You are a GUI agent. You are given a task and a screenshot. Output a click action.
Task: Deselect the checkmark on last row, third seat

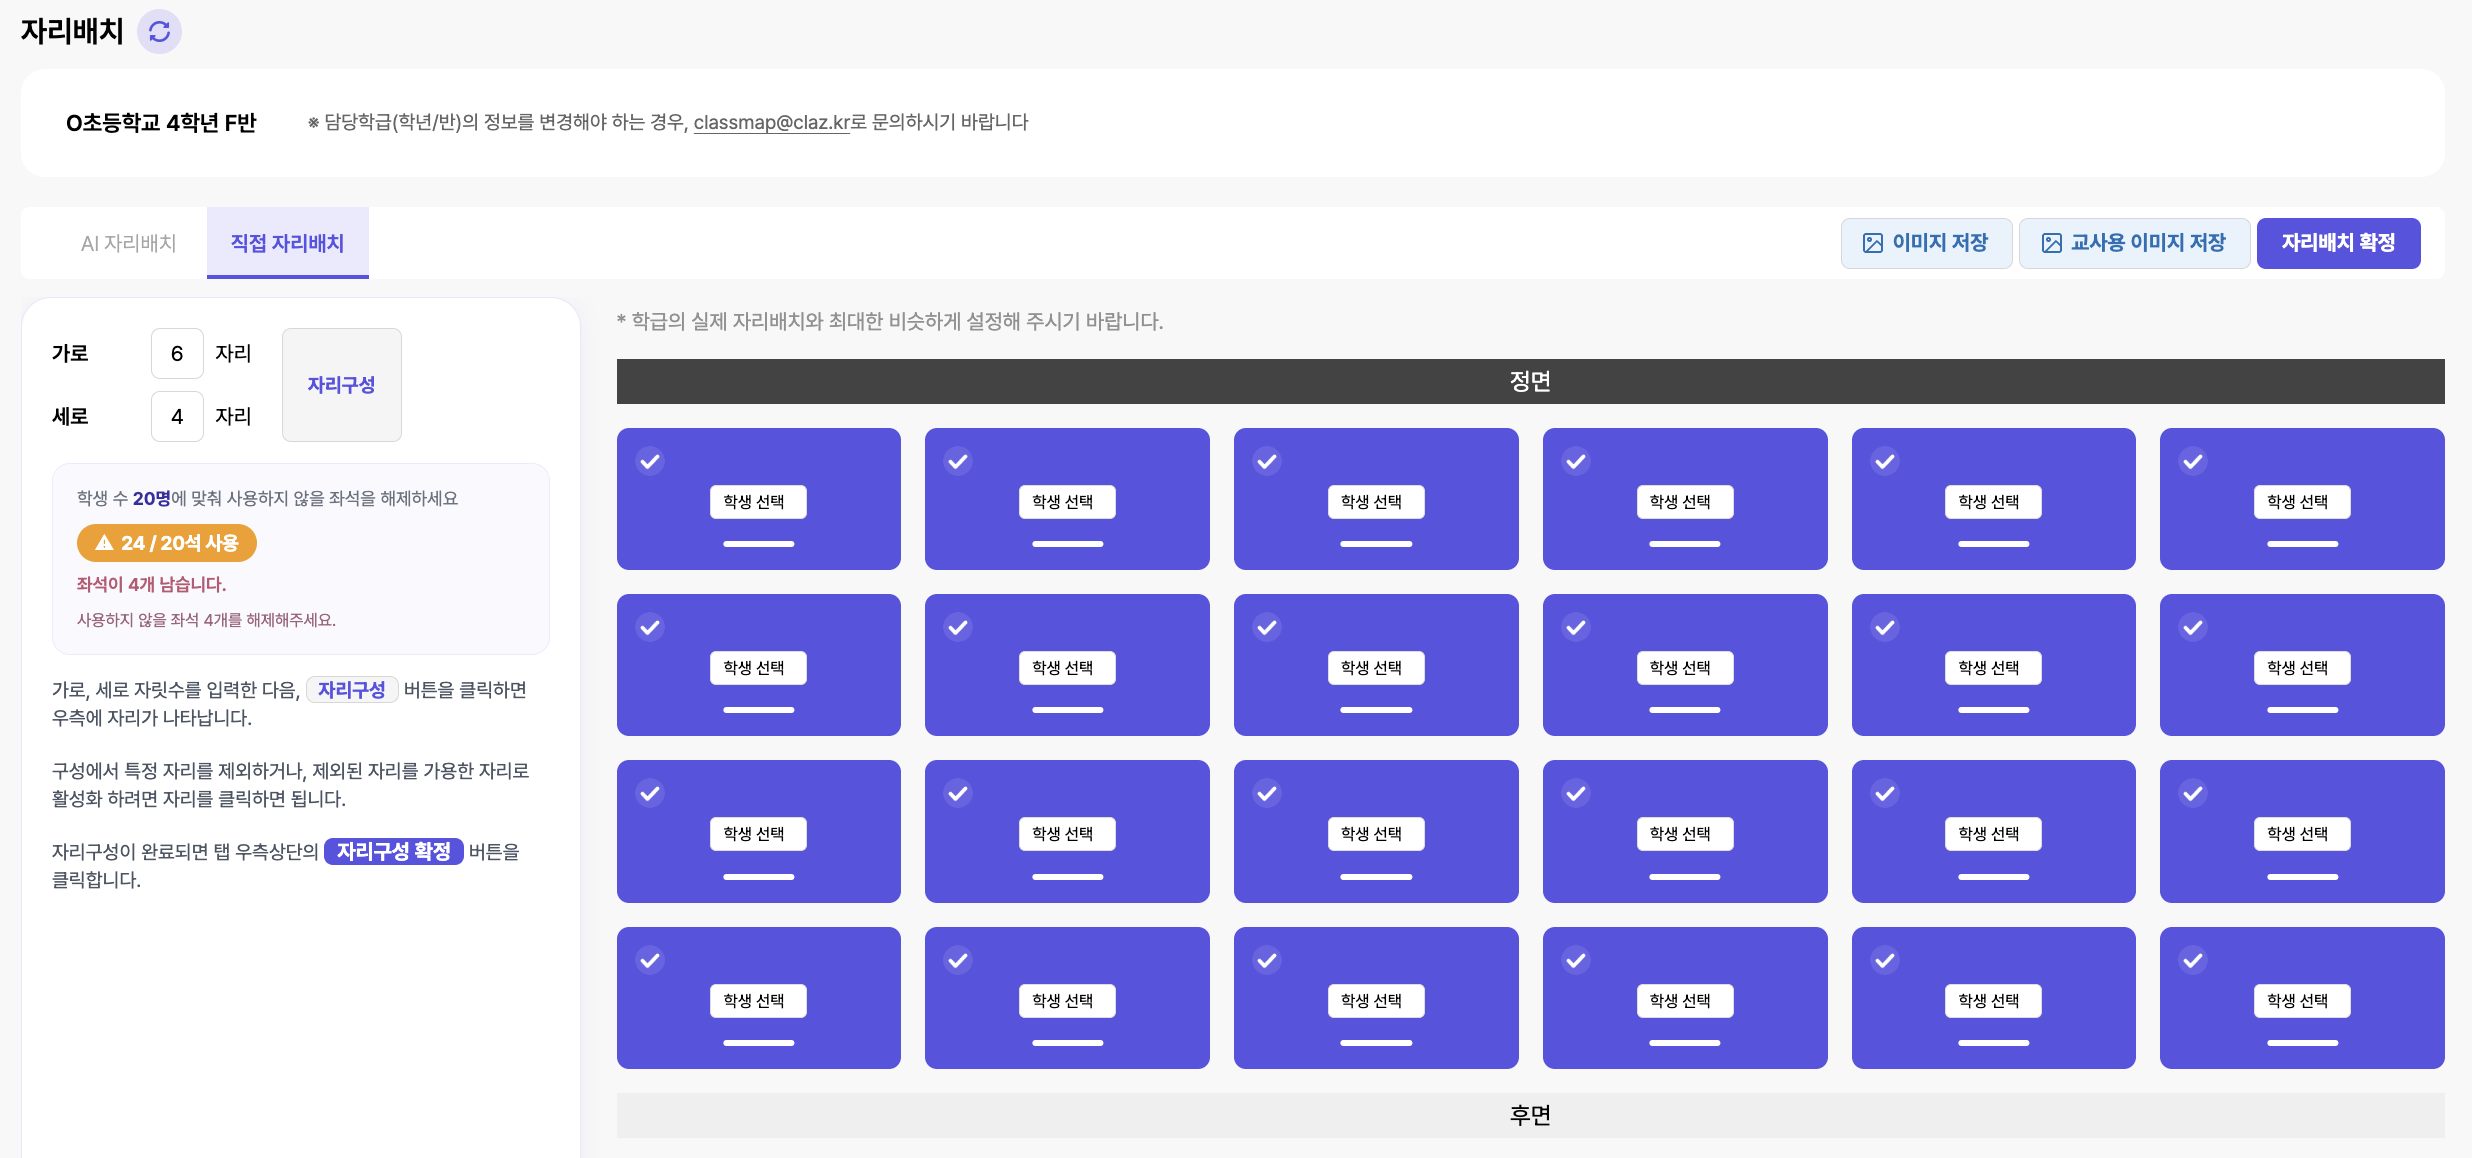(1267, 960)
